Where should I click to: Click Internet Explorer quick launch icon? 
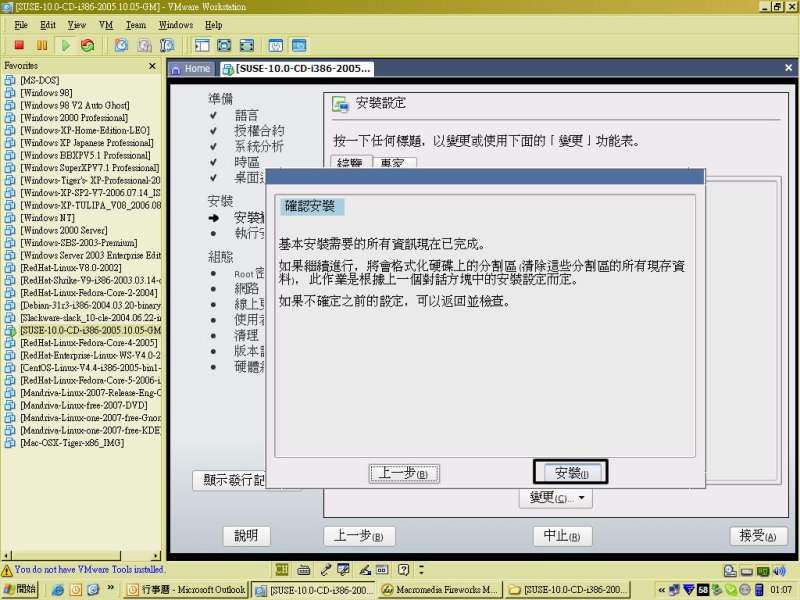point(58,589)
